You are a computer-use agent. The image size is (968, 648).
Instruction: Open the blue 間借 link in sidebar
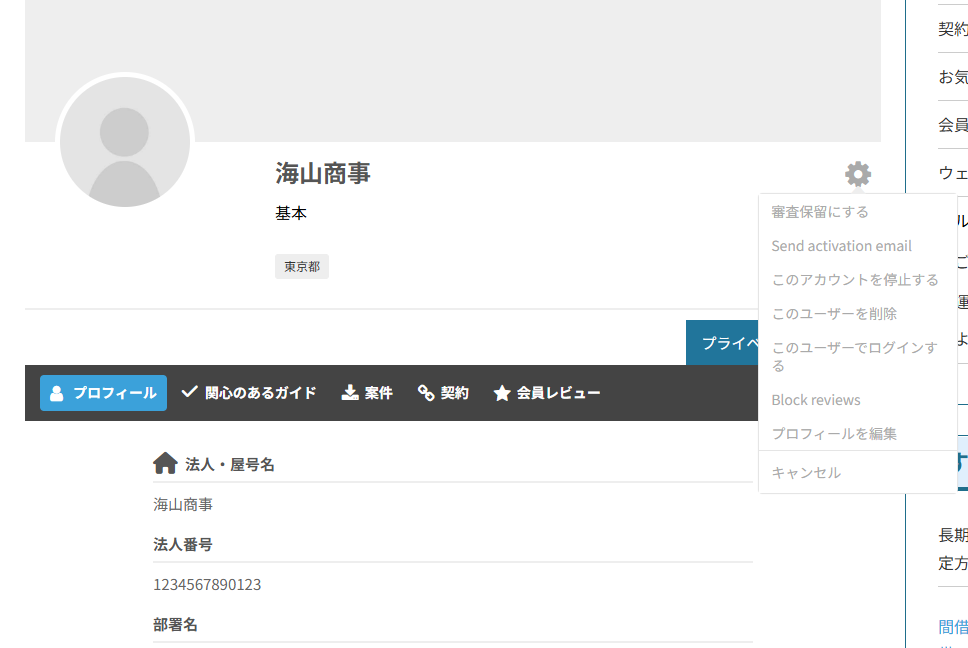[x=953, y=627]
